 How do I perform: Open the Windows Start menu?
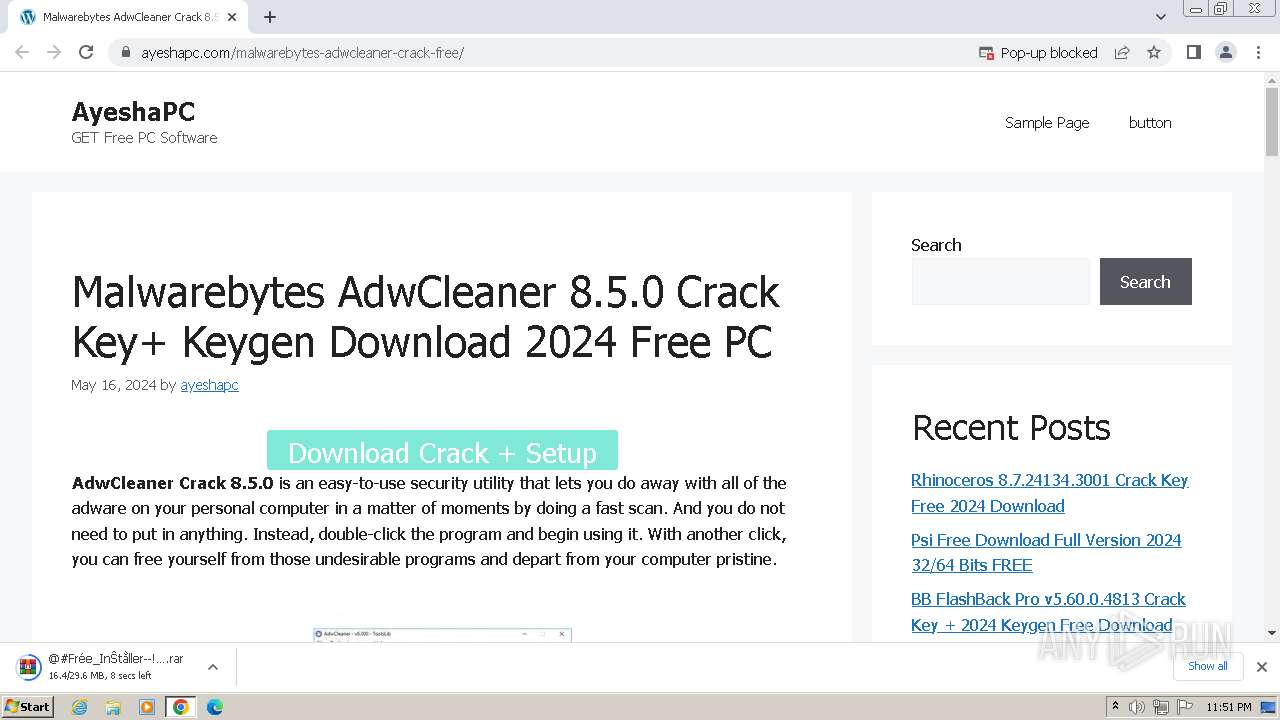coord(27,707)
